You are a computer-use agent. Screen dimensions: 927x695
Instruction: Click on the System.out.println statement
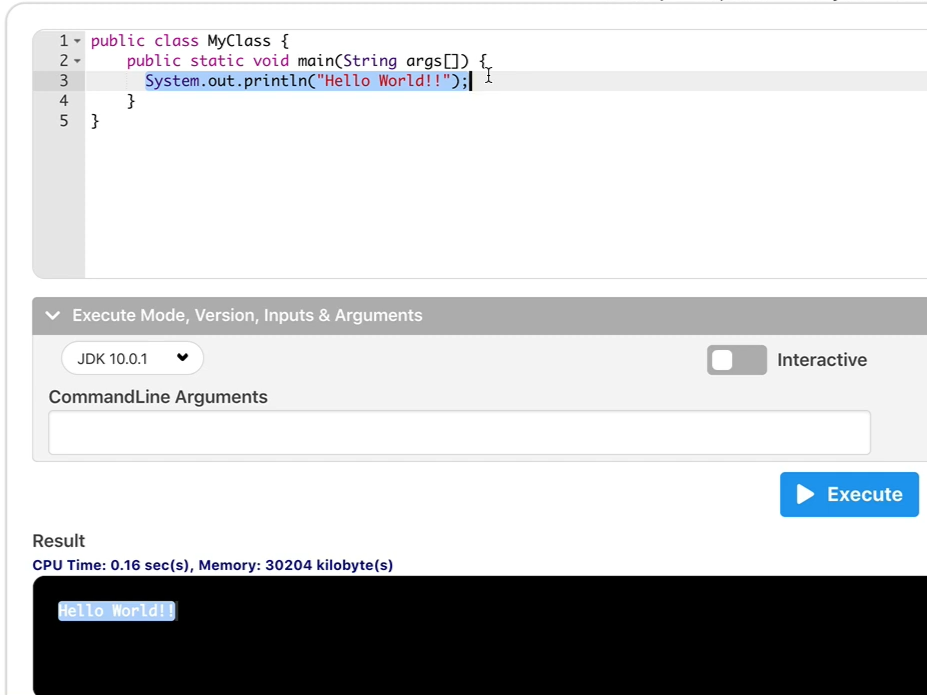(306, 81)
